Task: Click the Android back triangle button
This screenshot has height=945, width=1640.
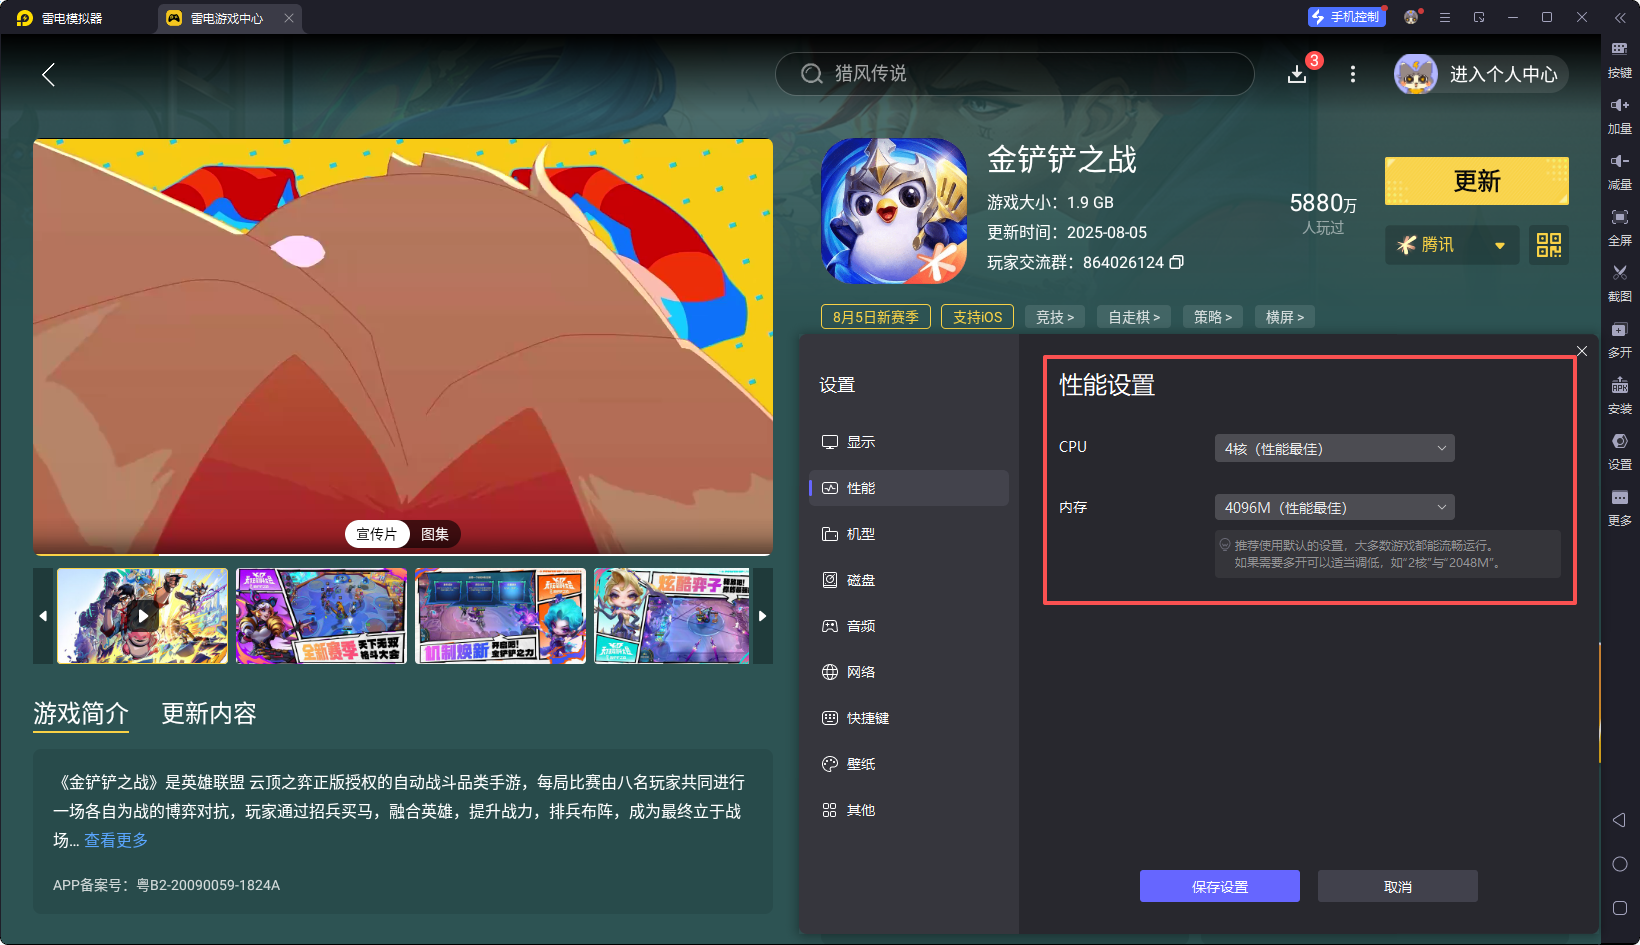Action: pyautogui.click(x=1620, y=820)
